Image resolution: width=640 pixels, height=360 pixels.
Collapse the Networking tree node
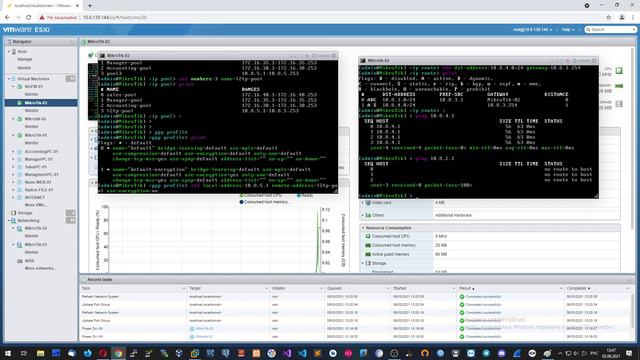[x=9, y=220]
